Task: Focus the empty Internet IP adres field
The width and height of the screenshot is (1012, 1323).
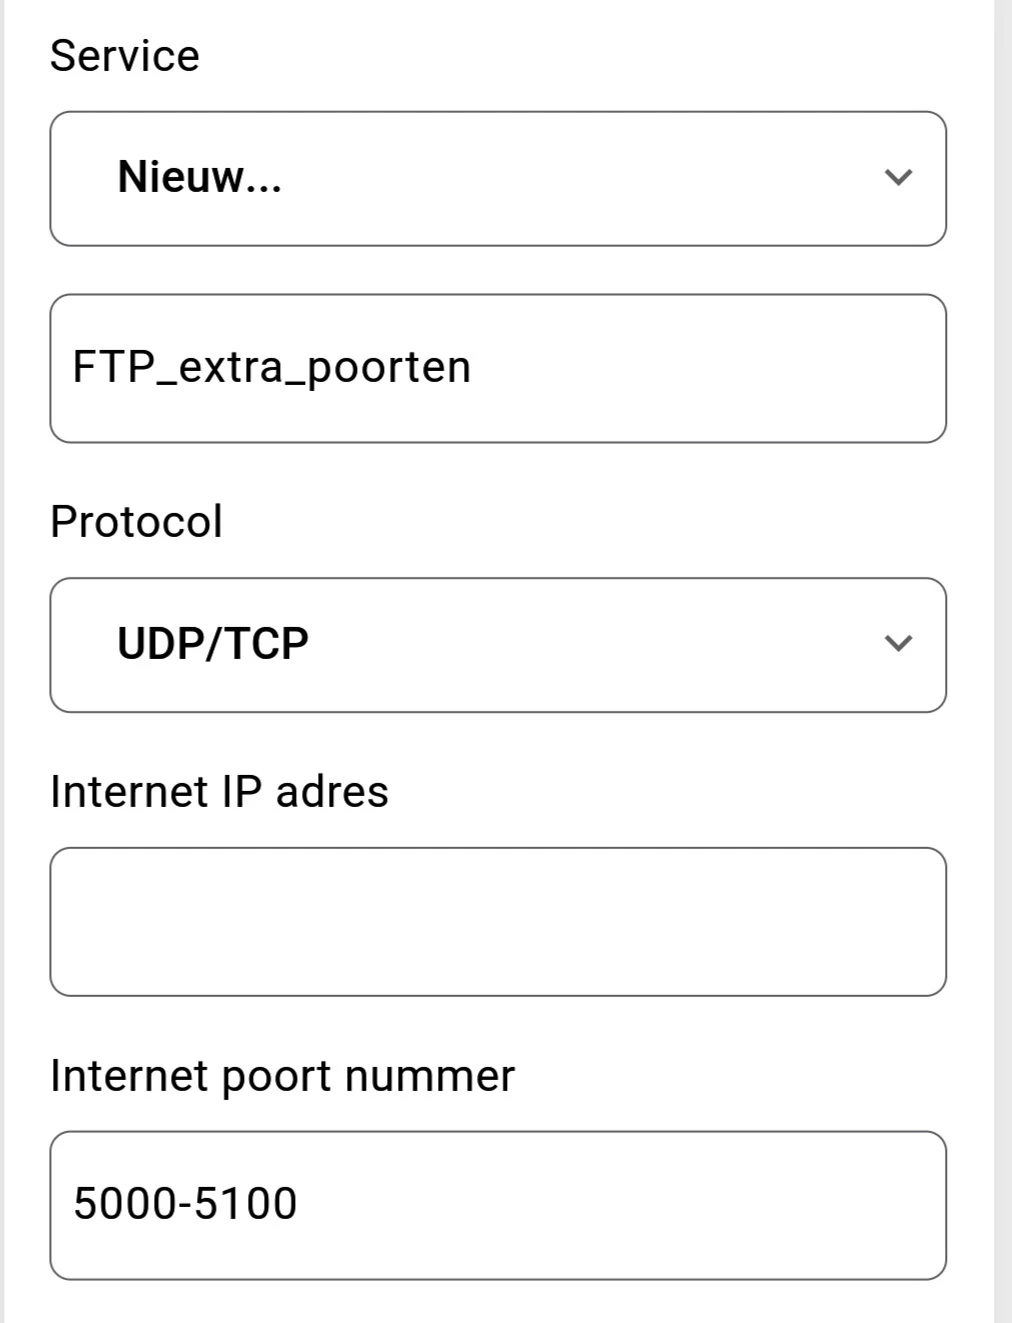Action: click(497, 921)
